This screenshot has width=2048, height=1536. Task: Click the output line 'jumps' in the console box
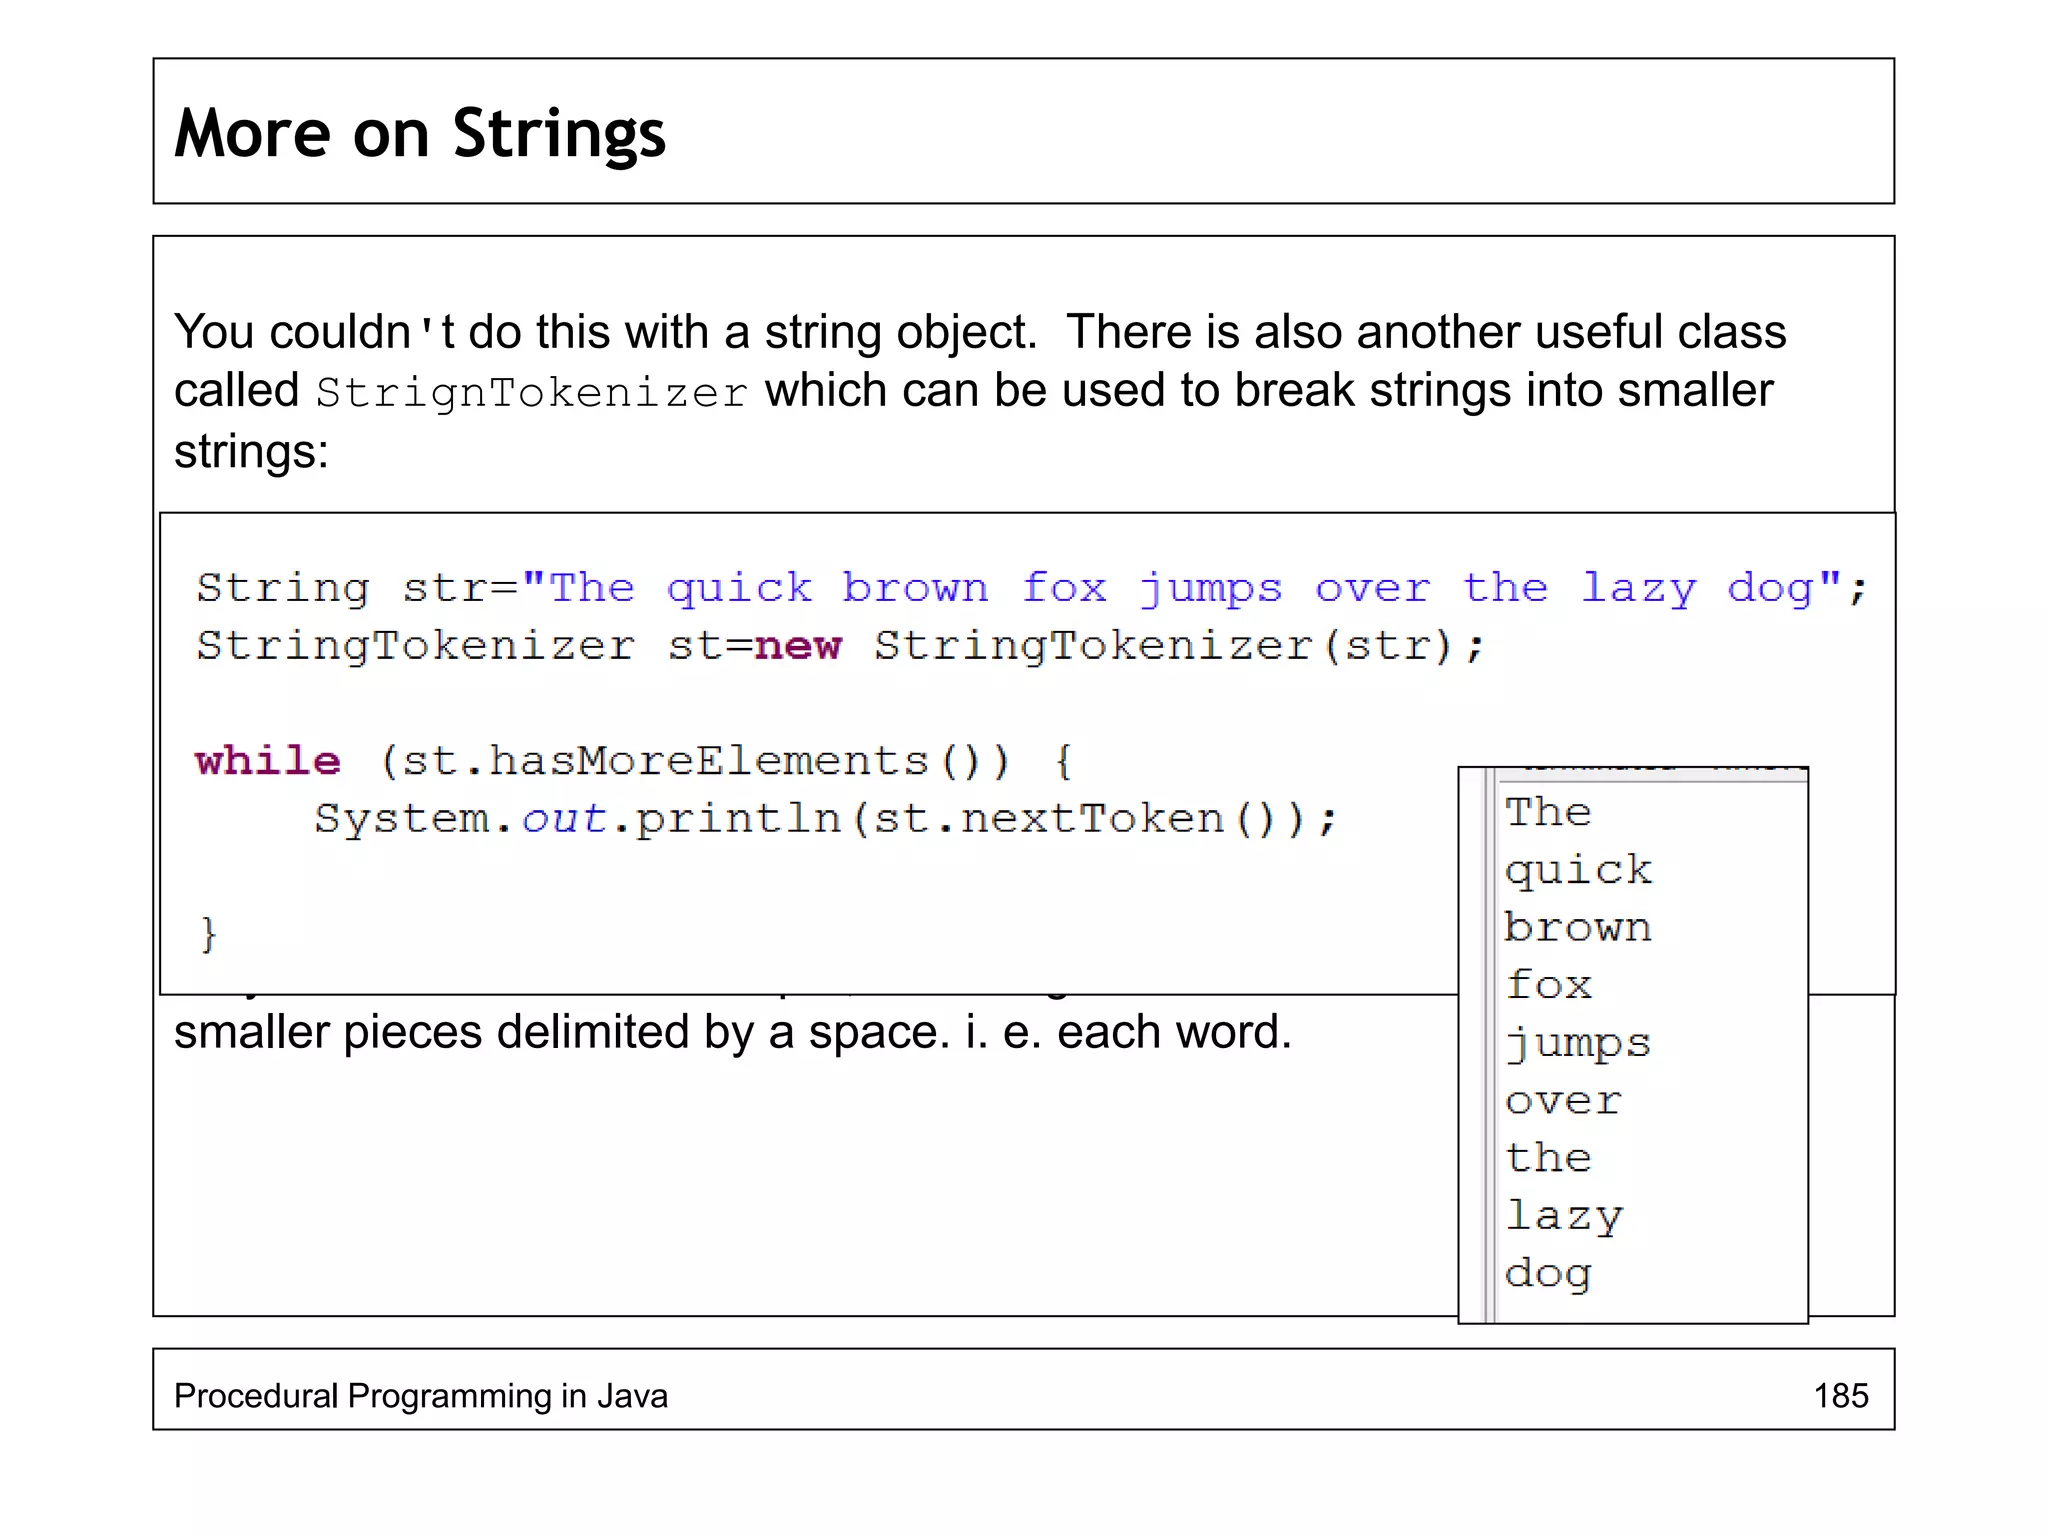point(1578,1044)
